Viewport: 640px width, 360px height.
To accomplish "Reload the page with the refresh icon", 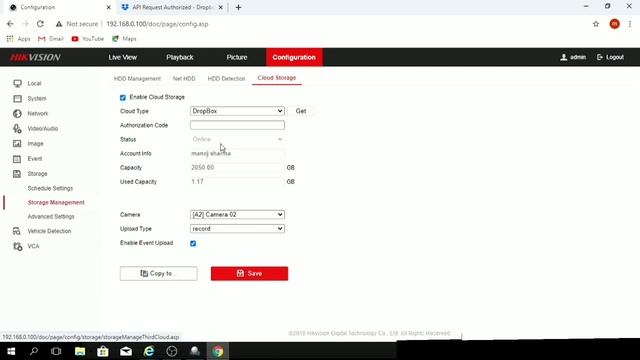I will 40,24.
